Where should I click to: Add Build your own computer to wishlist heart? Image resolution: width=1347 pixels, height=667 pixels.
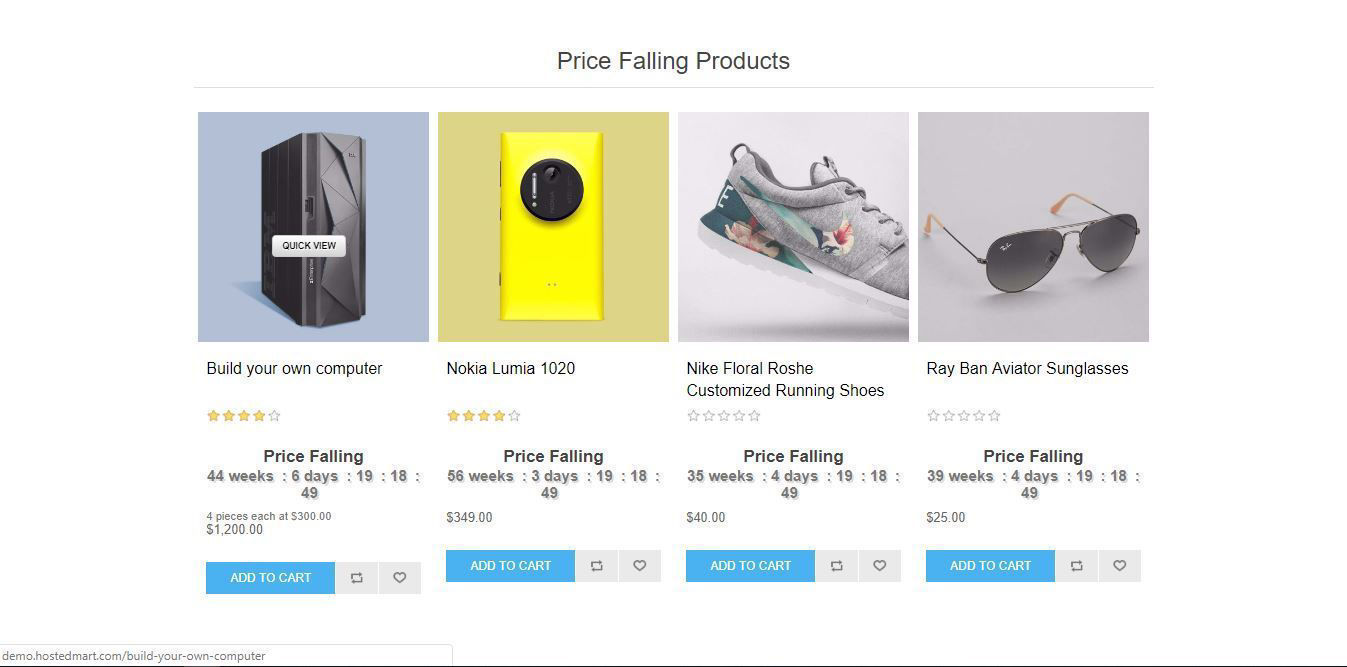click(x=399, y=577)
